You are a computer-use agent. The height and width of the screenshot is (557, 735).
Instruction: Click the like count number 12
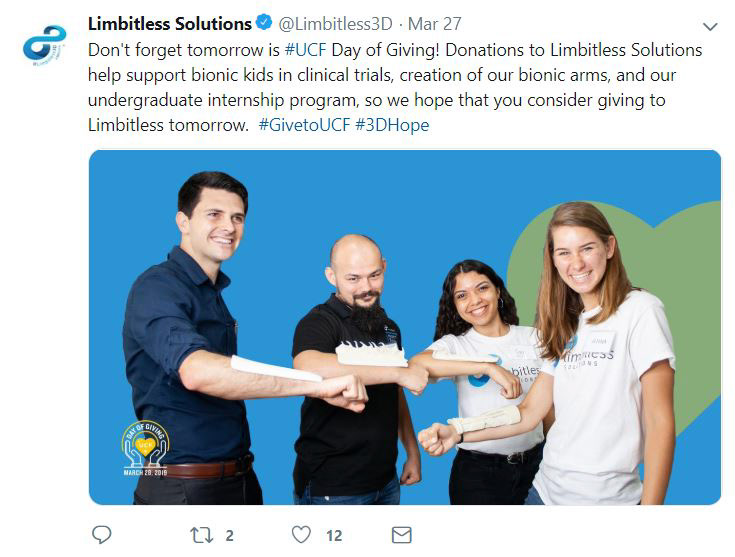pyautogui.click(x=334, y=535)
